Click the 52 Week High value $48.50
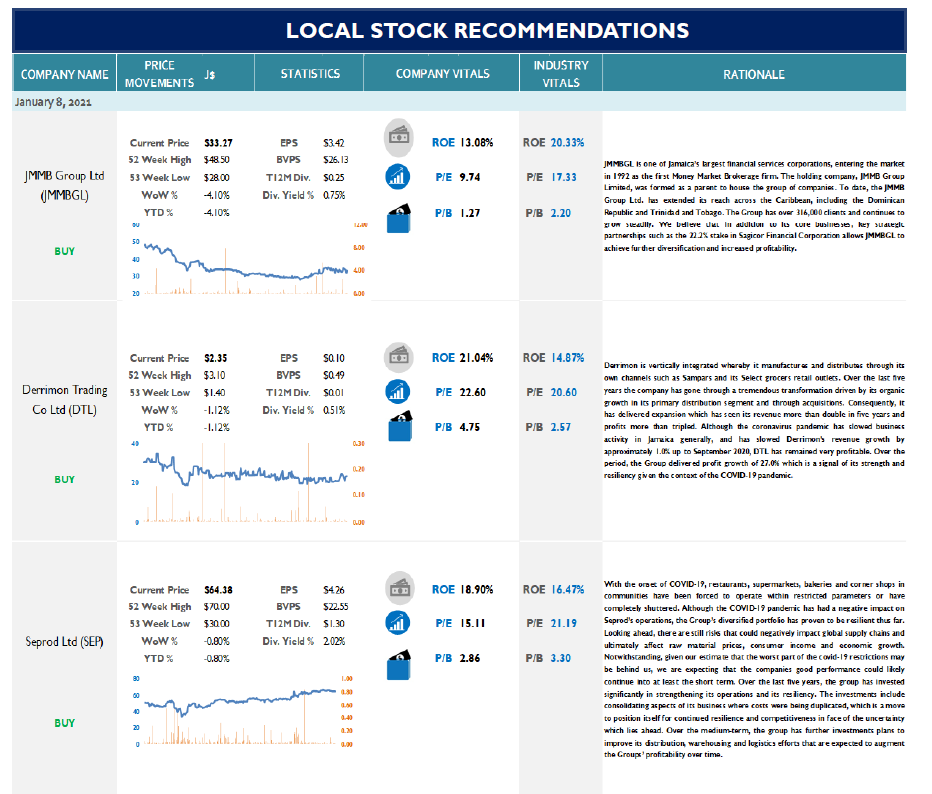The width and height of the screenshot is (932, 794). click(x=216, y=160)
